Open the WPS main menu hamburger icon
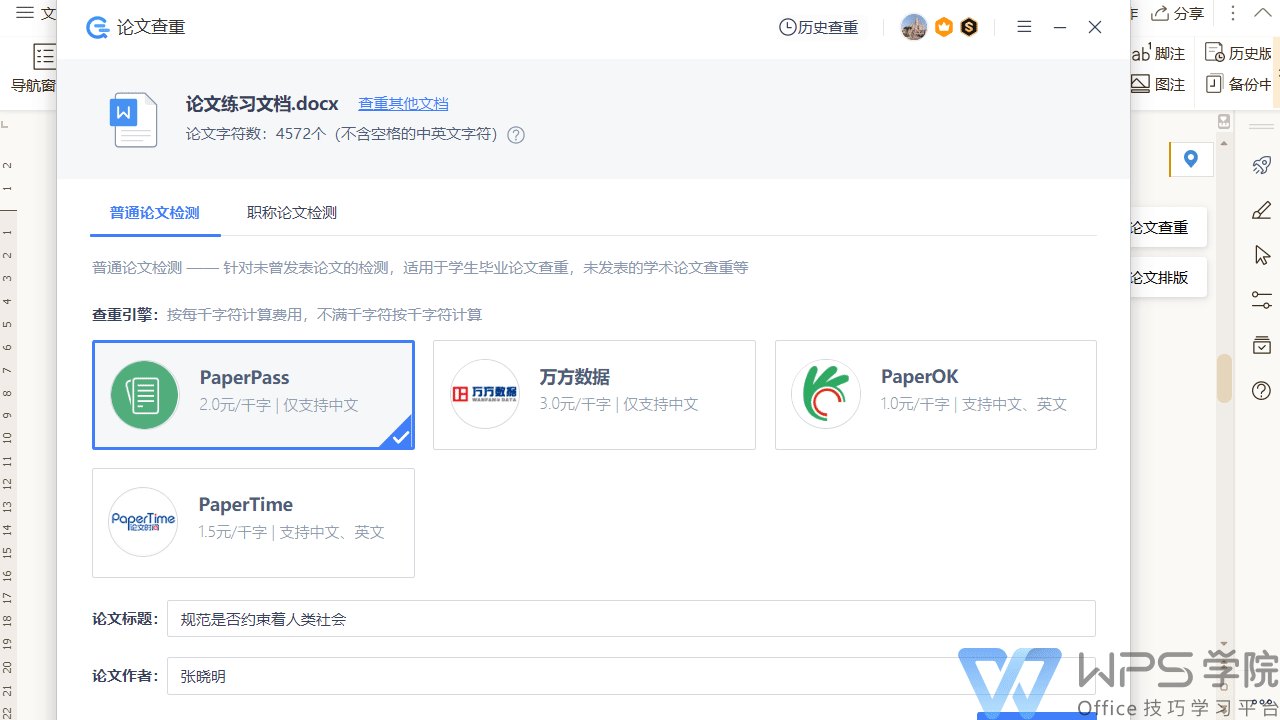1280x720 pixels. 25,13
